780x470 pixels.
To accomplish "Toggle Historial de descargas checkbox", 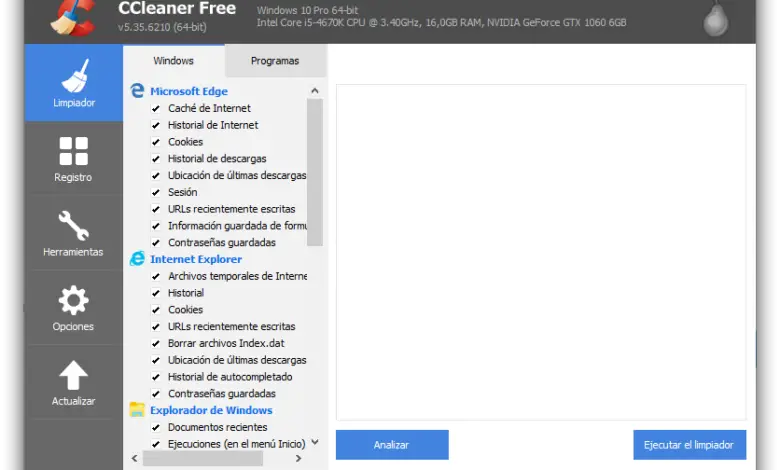I will [156, 159].
